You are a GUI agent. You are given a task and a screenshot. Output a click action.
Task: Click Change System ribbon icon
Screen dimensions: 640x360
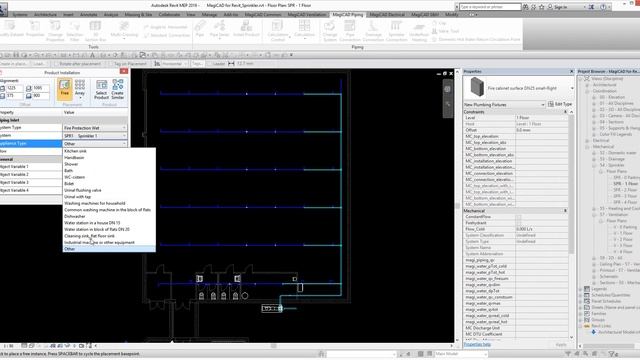click(x=329, y=31)
